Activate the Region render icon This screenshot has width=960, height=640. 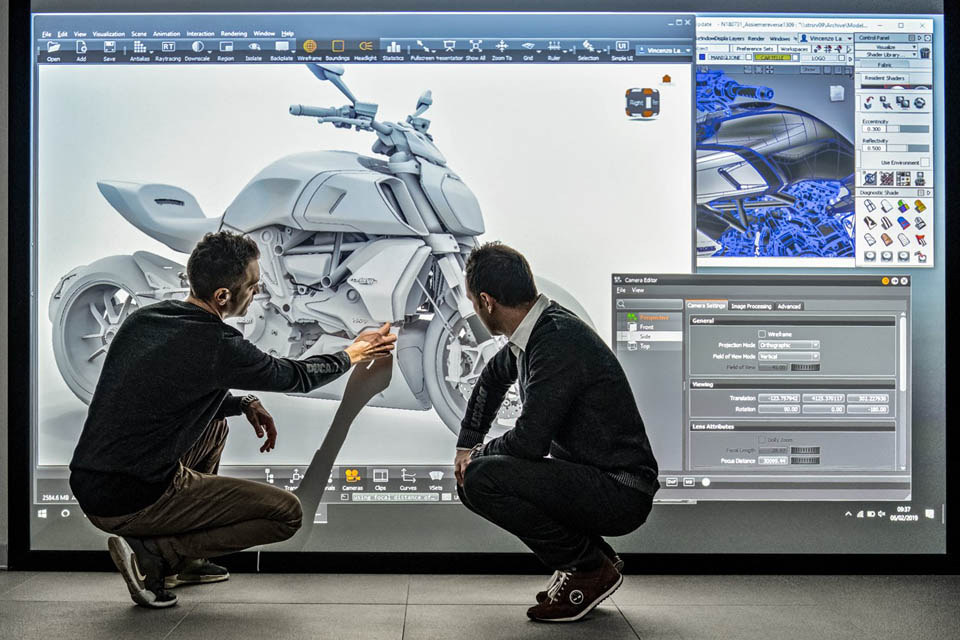[x=226, y=47]
